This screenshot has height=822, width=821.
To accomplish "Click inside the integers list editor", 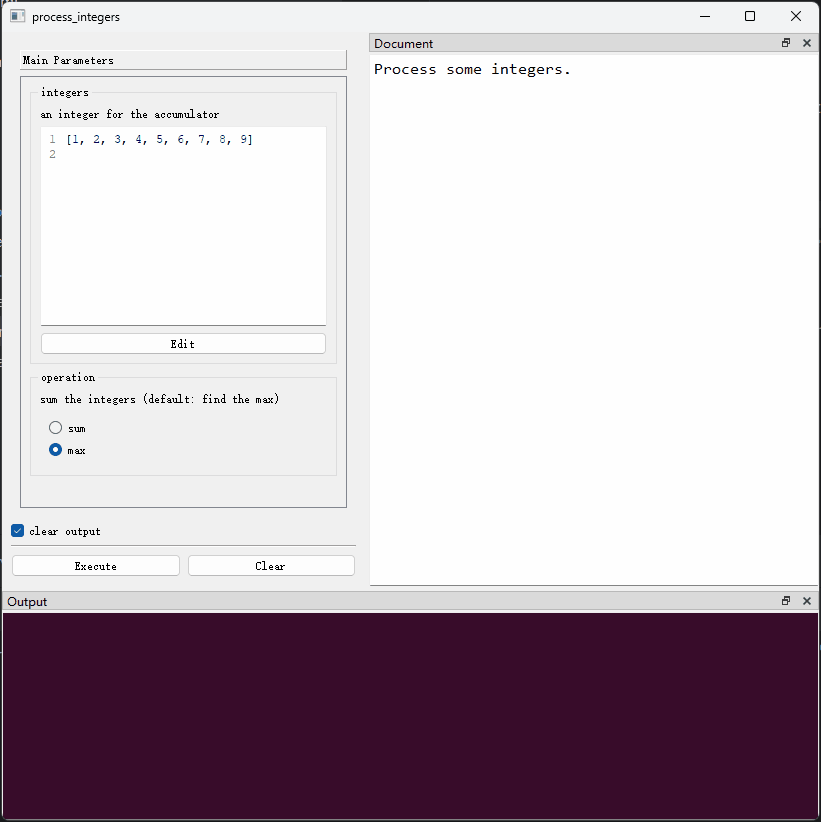I will click(x=183, y=226).
